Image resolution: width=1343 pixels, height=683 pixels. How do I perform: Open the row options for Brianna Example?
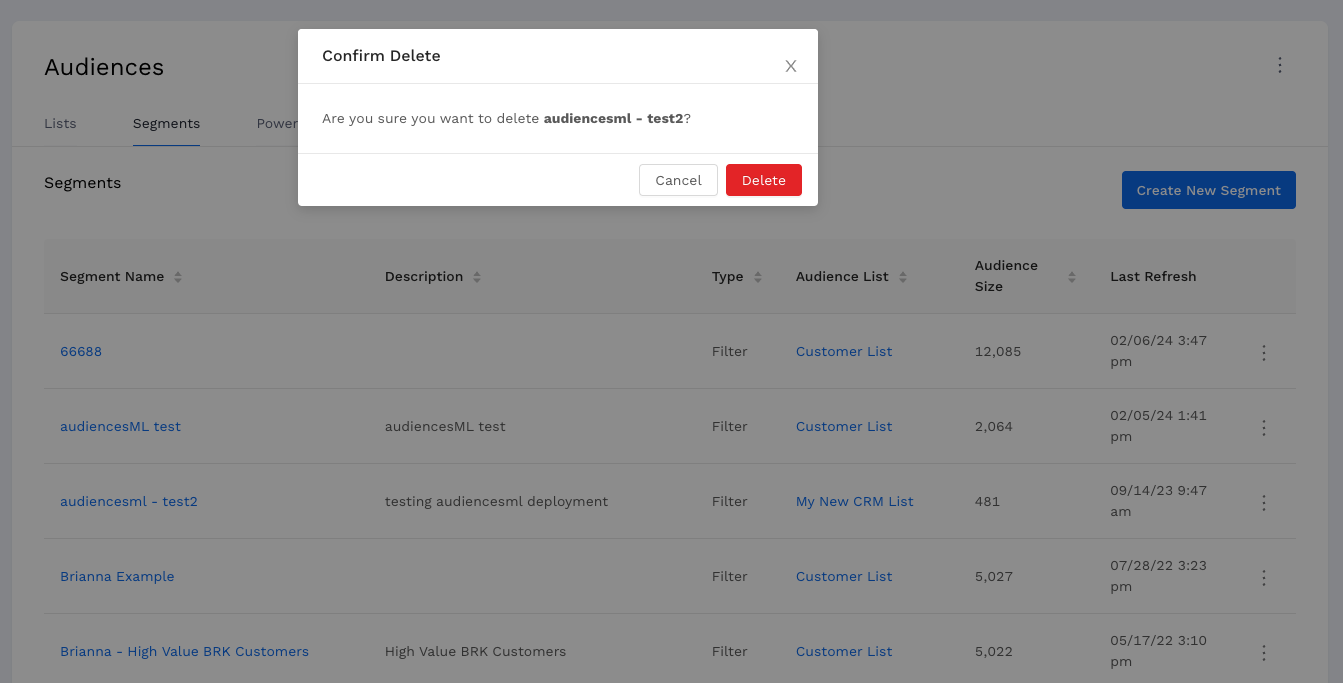1263,578
